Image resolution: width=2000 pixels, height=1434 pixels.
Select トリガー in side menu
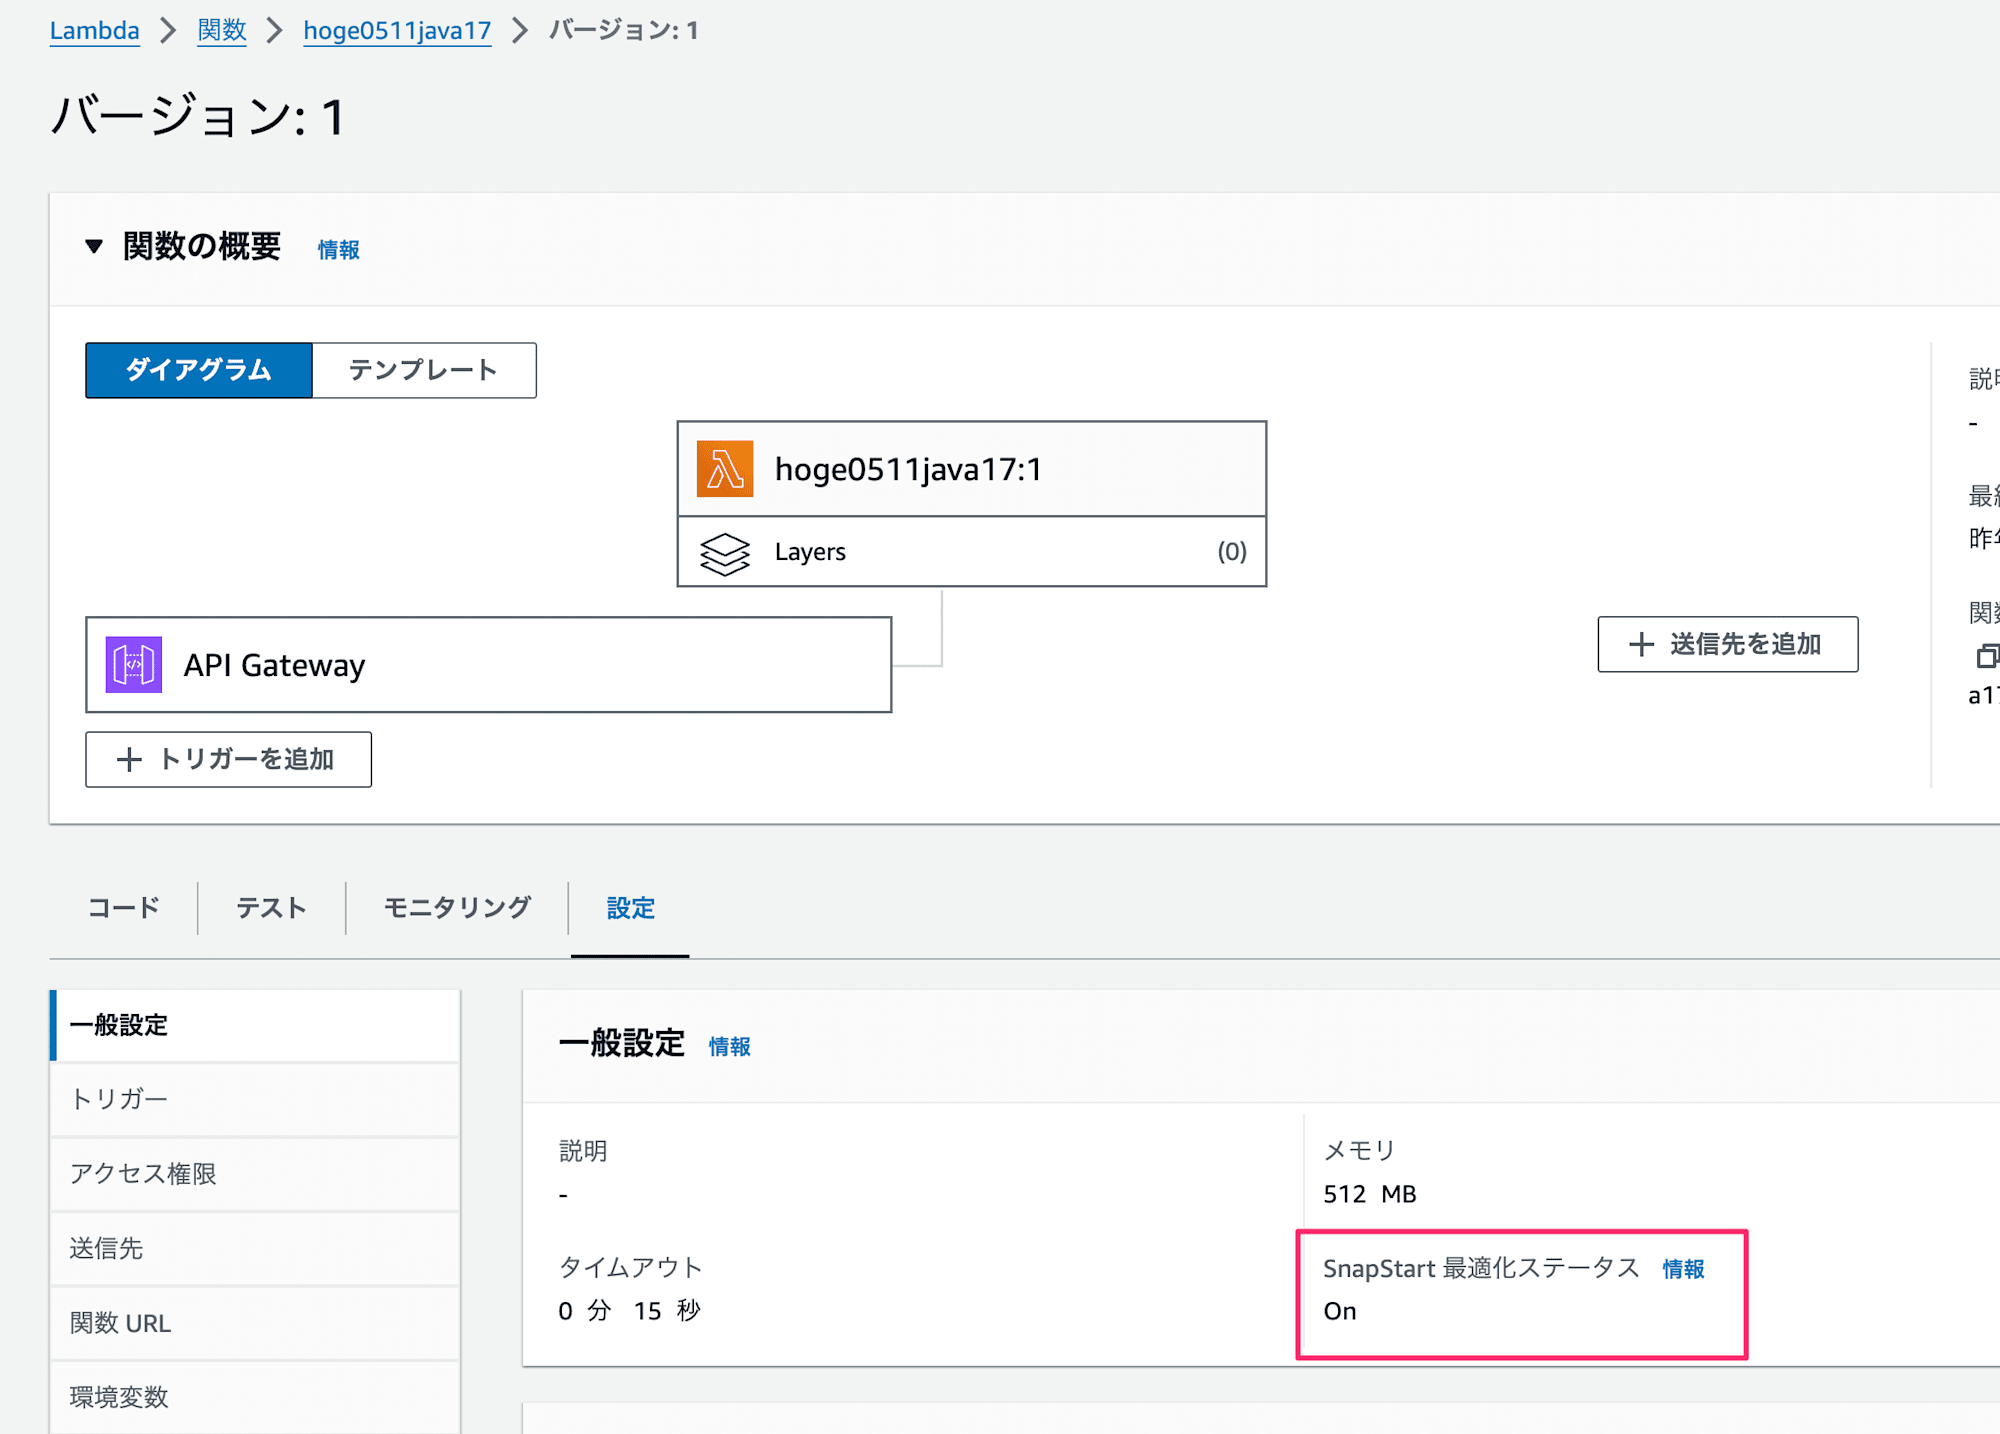coord(255,1100)
